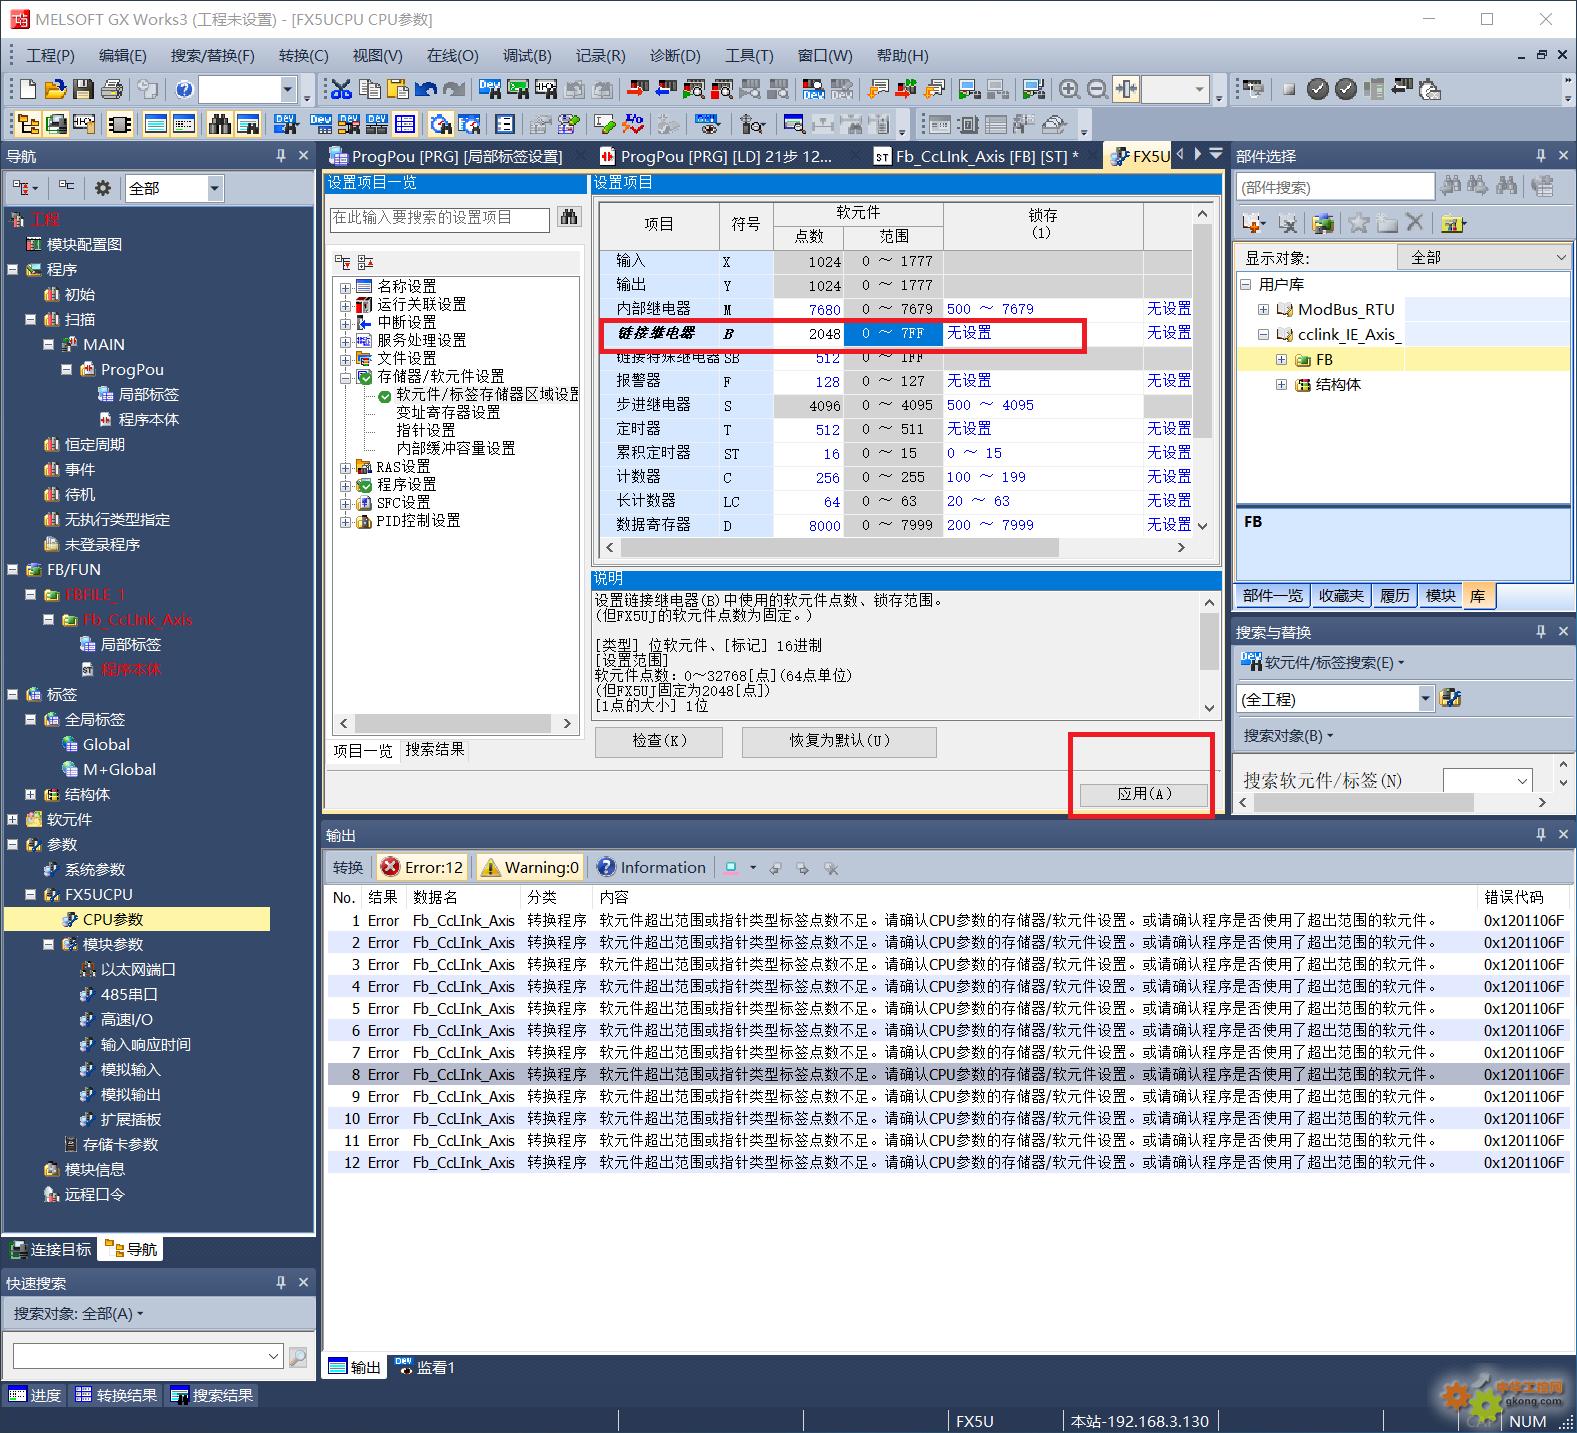Click binoculars search icon beside settings search box
Image resolution: width=1577 pixels, height=1433 pixels.
[569, 218]
